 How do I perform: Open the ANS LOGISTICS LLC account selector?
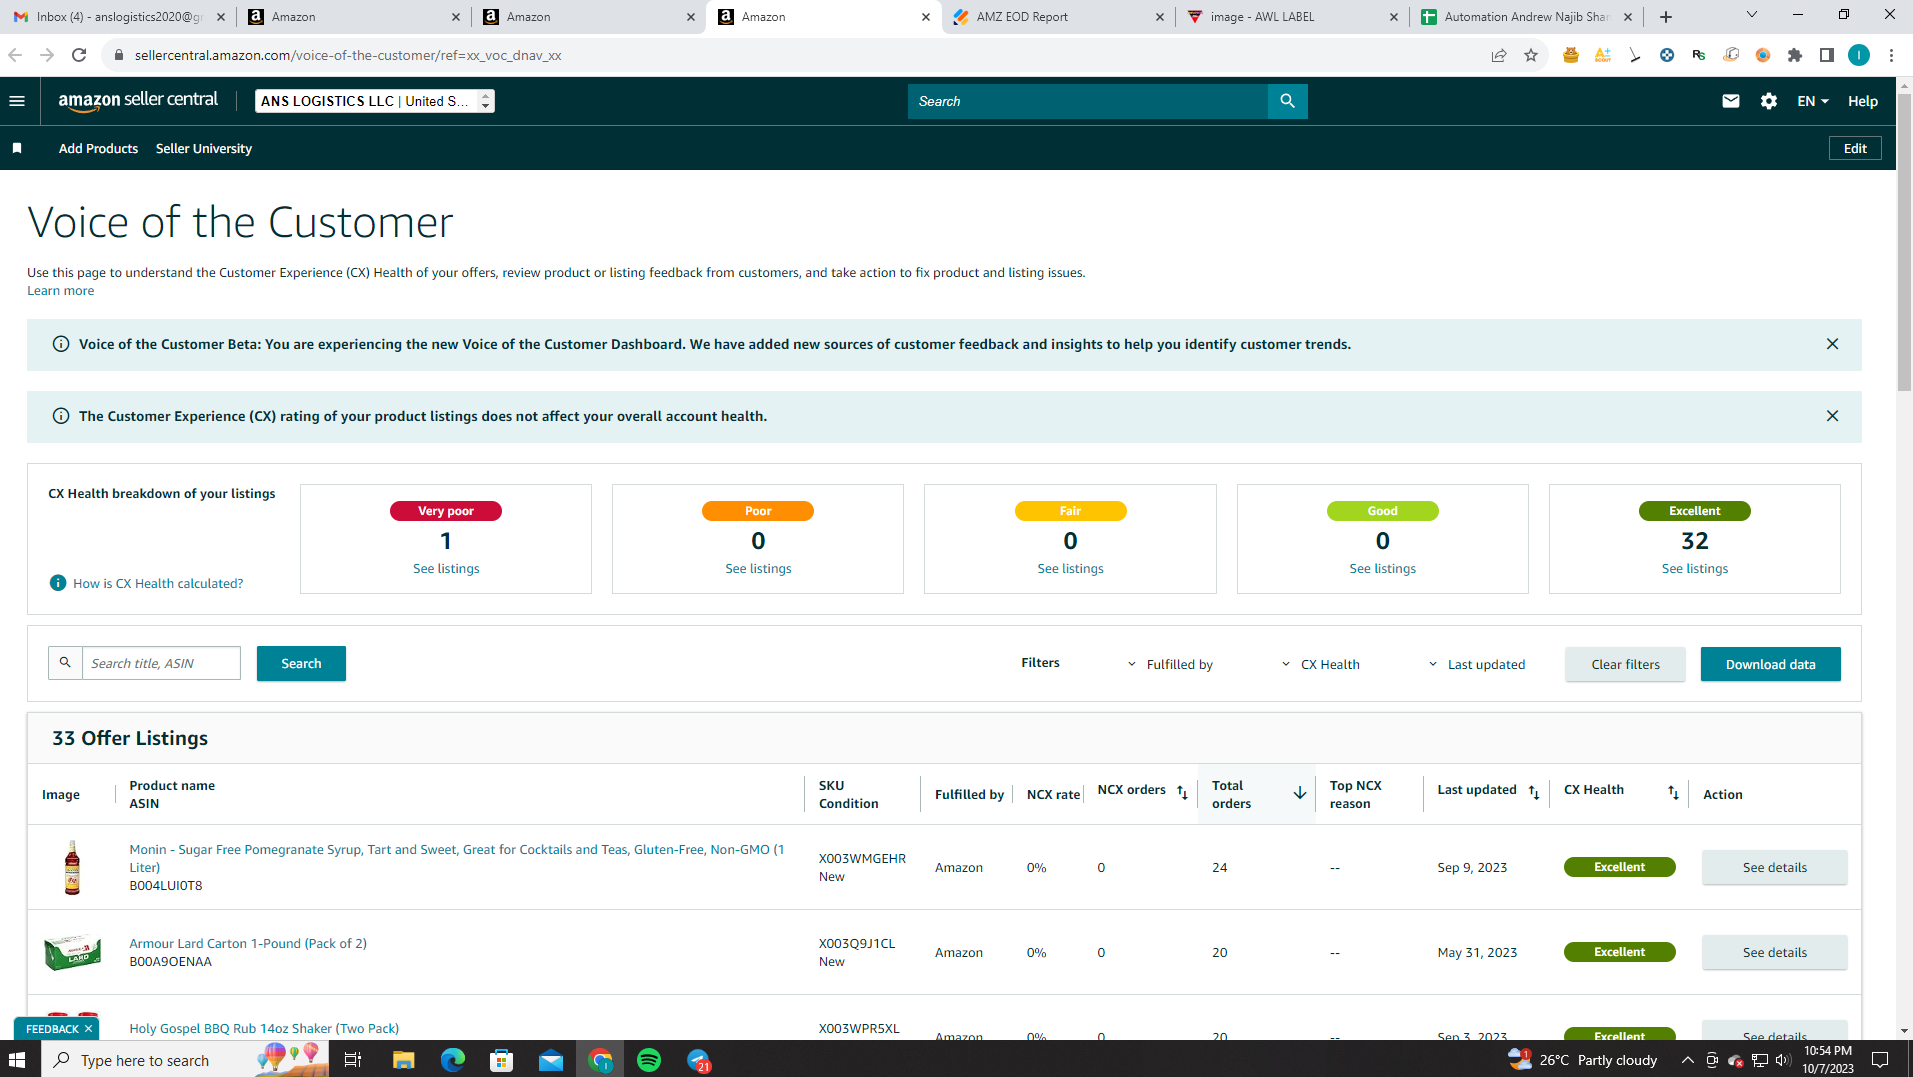tap(374, 101)
